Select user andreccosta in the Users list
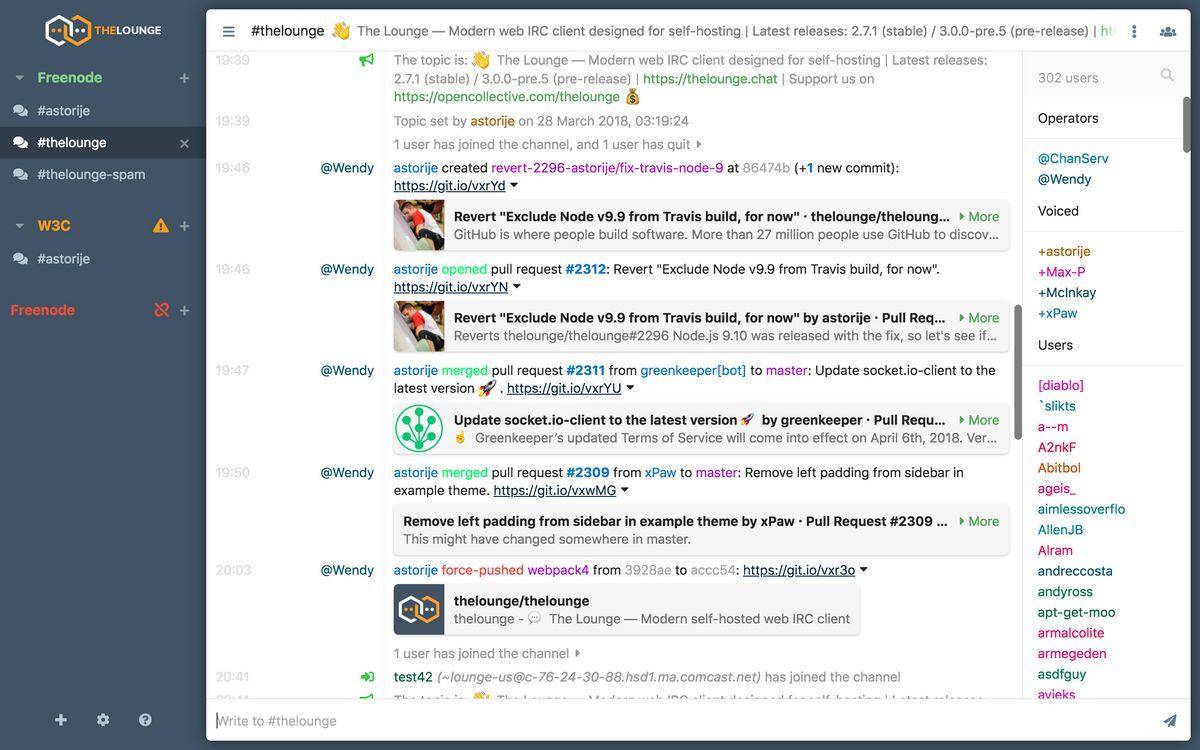Image resolution: width=1200 pixels, height=750 pixels. (1075, 571)
